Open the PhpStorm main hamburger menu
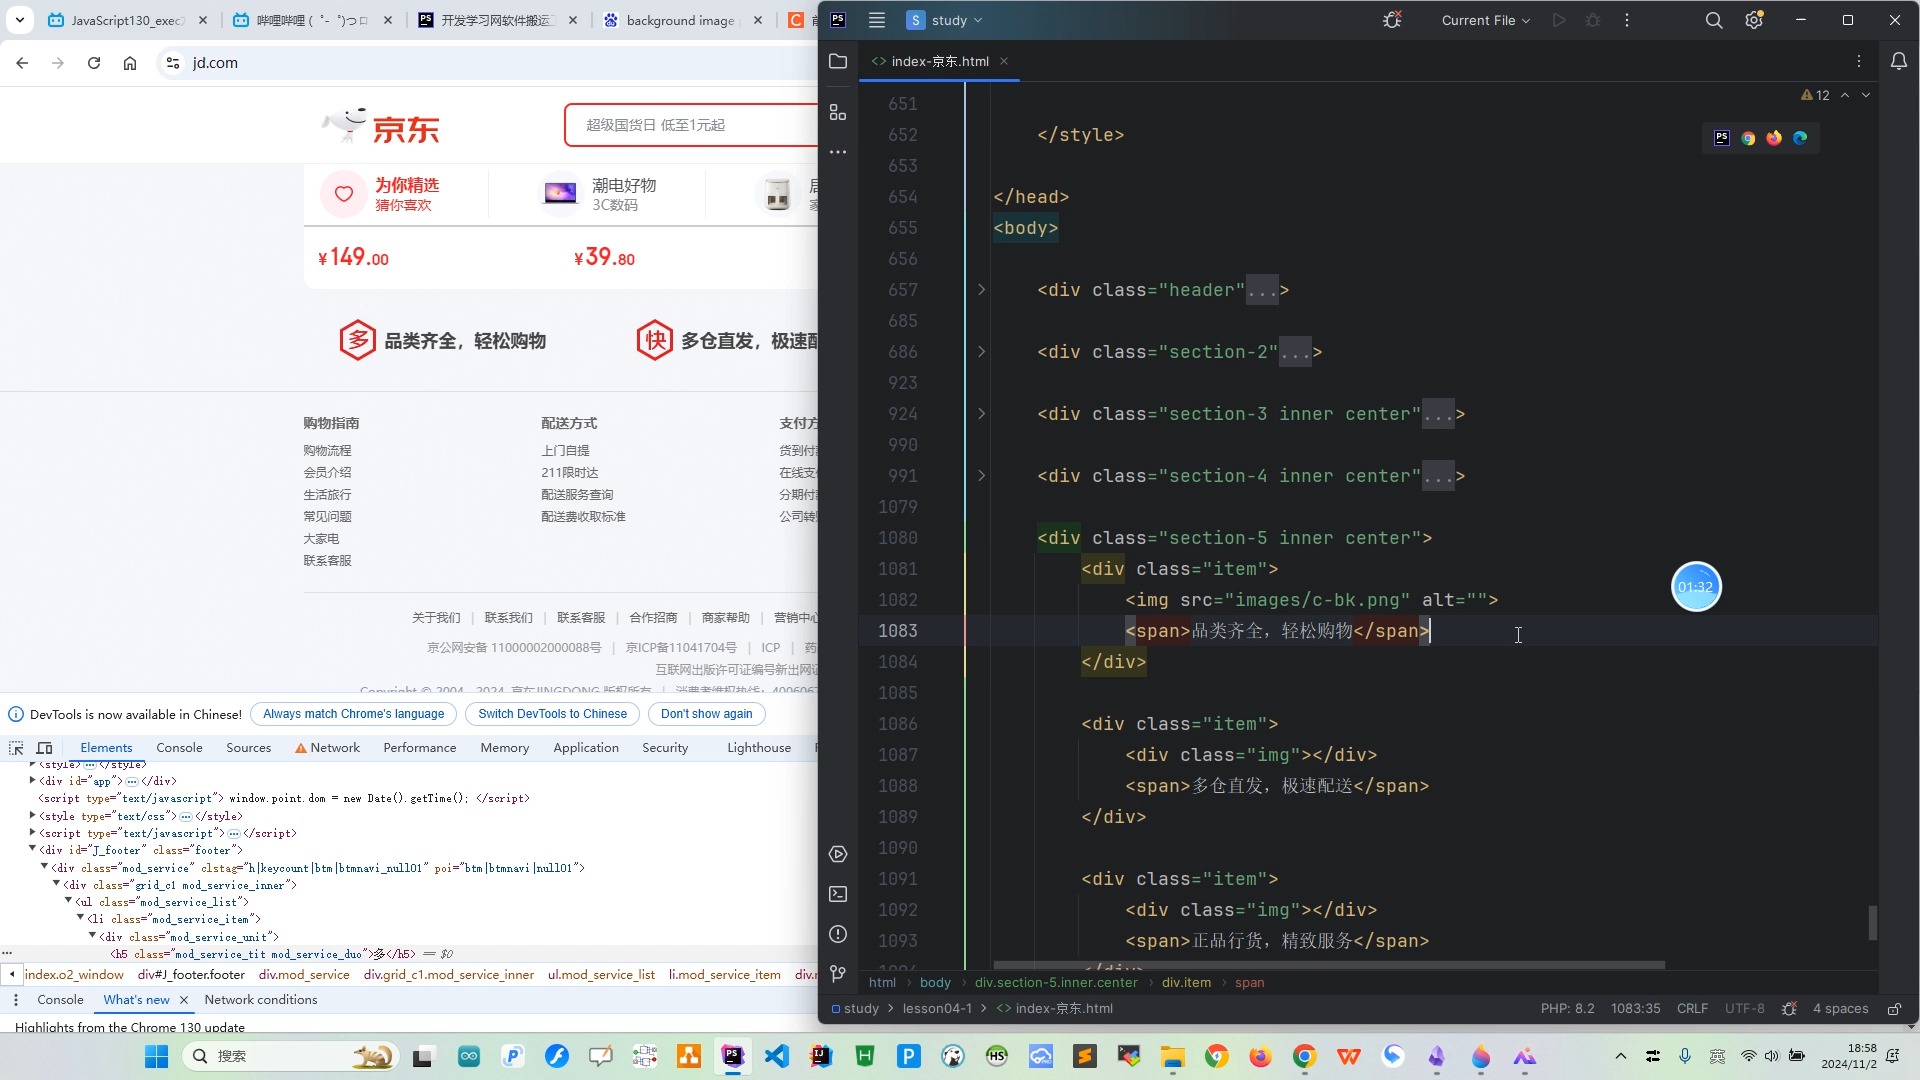Image resolution: width=1920 pixels, height=1080 pixels. (877, 20)
